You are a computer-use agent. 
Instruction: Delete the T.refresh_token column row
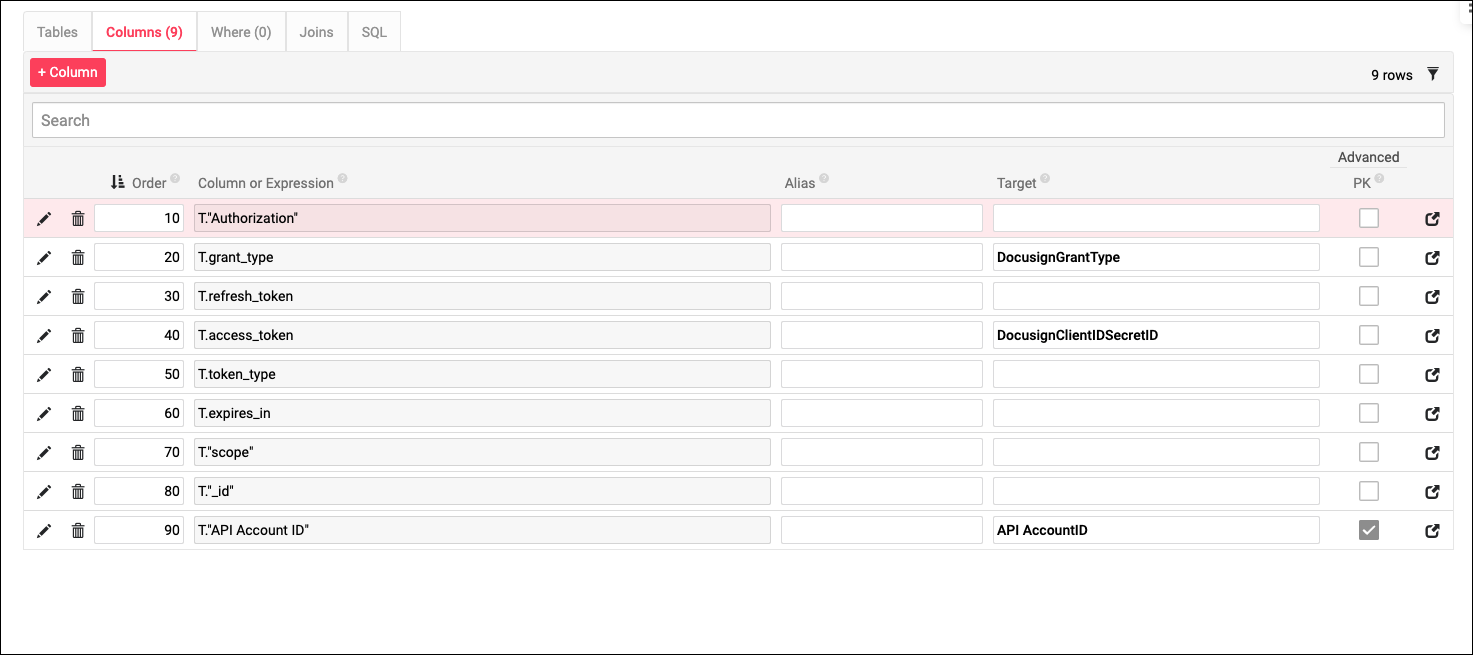pyautogui.click(x=78, y=297)
